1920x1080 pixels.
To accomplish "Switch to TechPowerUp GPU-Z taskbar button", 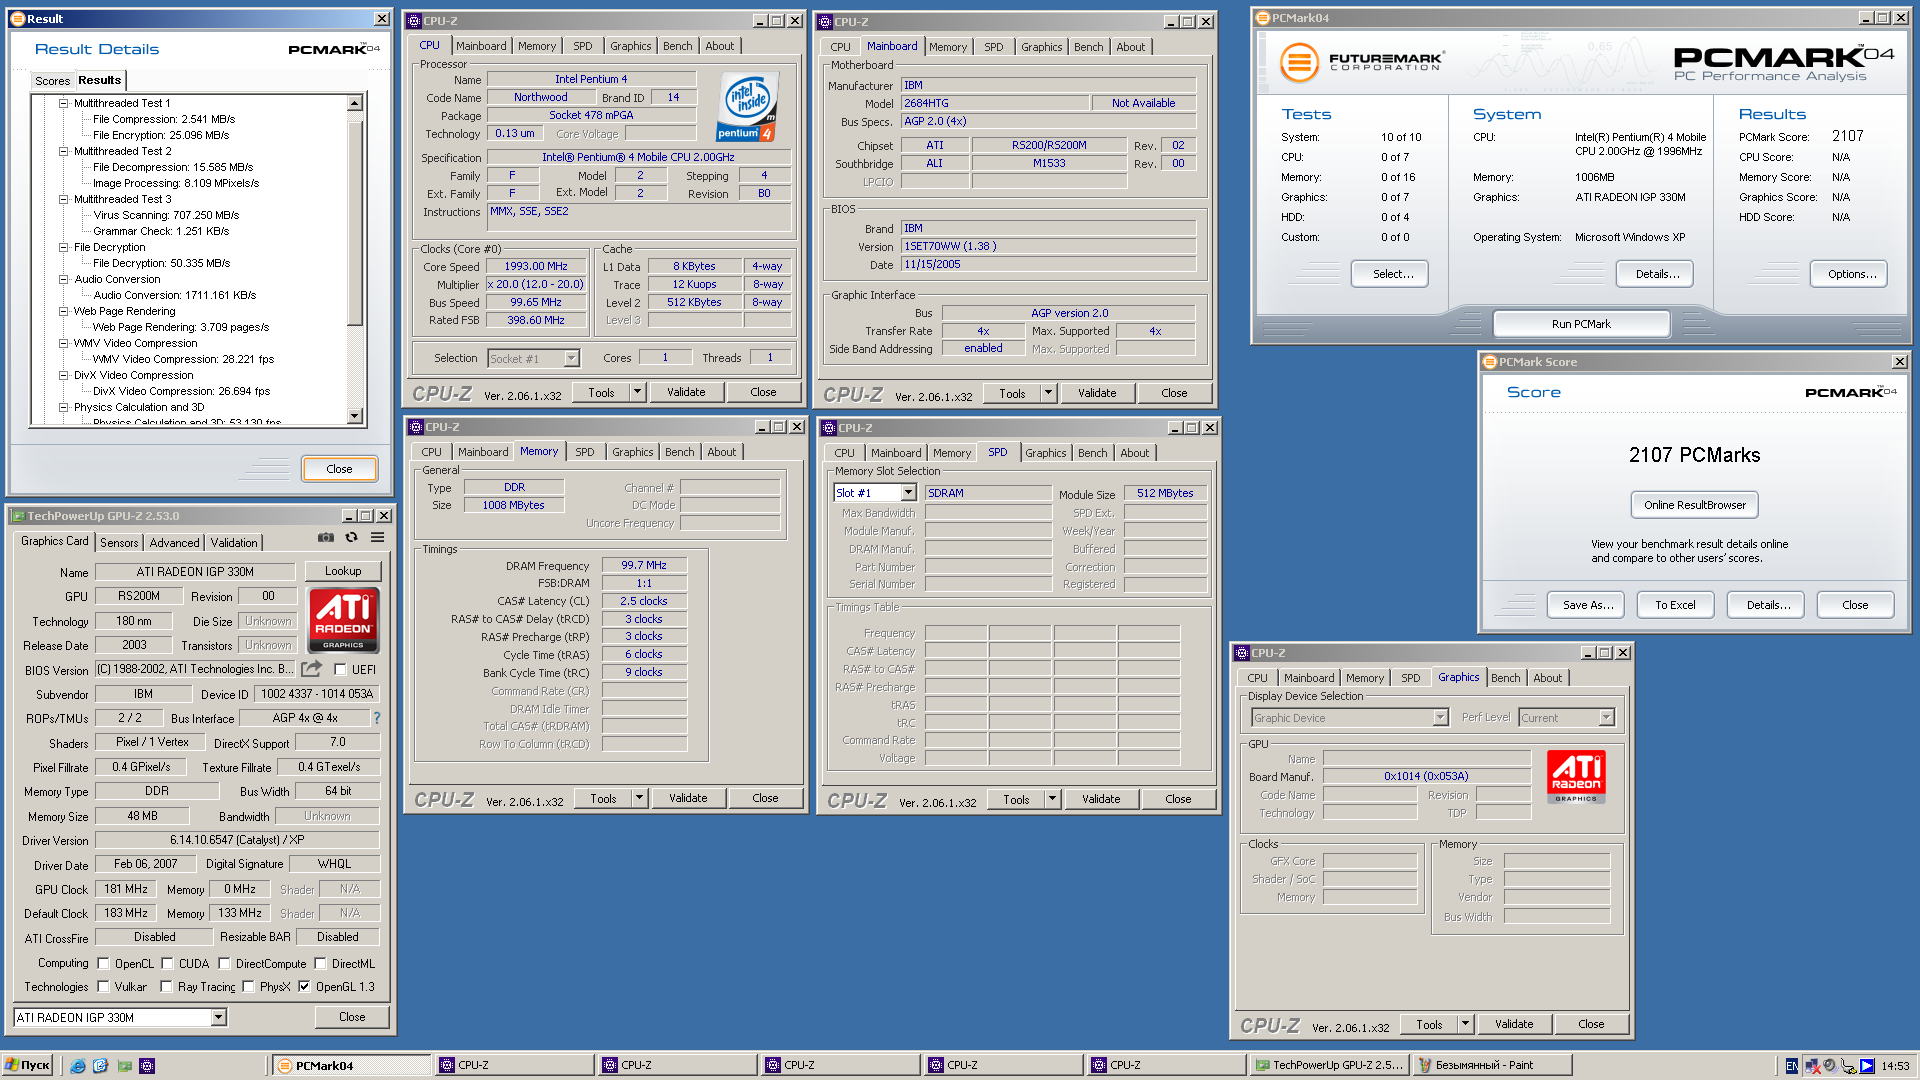I will [1329, 1066].
